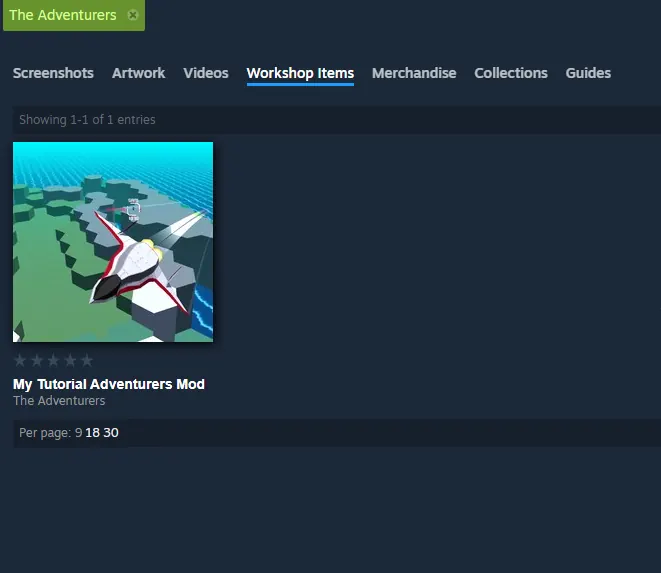
Task: View the Collections tab
Action: click(x=511, y=73)
